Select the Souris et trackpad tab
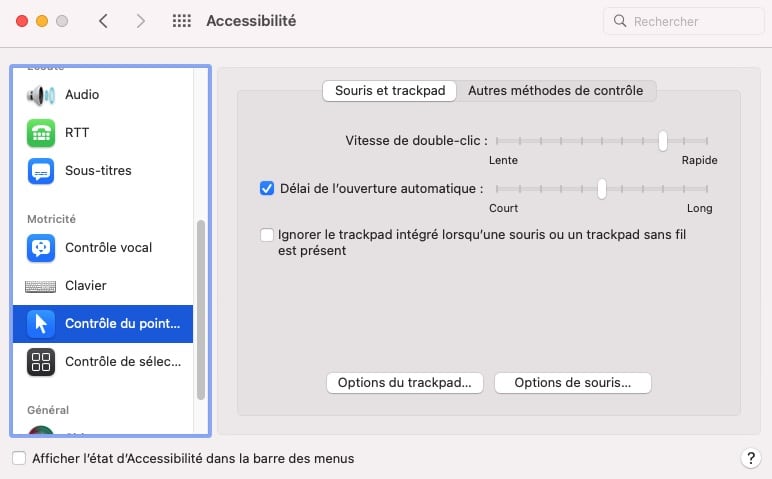This screenshot has width=772, height=479. [x=389, y=91]
